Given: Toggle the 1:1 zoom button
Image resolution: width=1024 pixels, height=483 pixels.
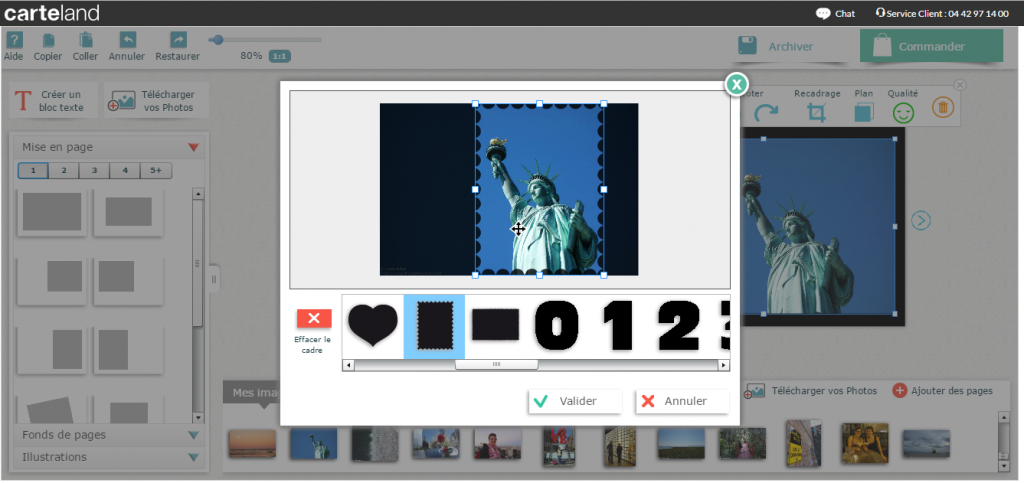Looking at the screenshot, I should point(281,56).
